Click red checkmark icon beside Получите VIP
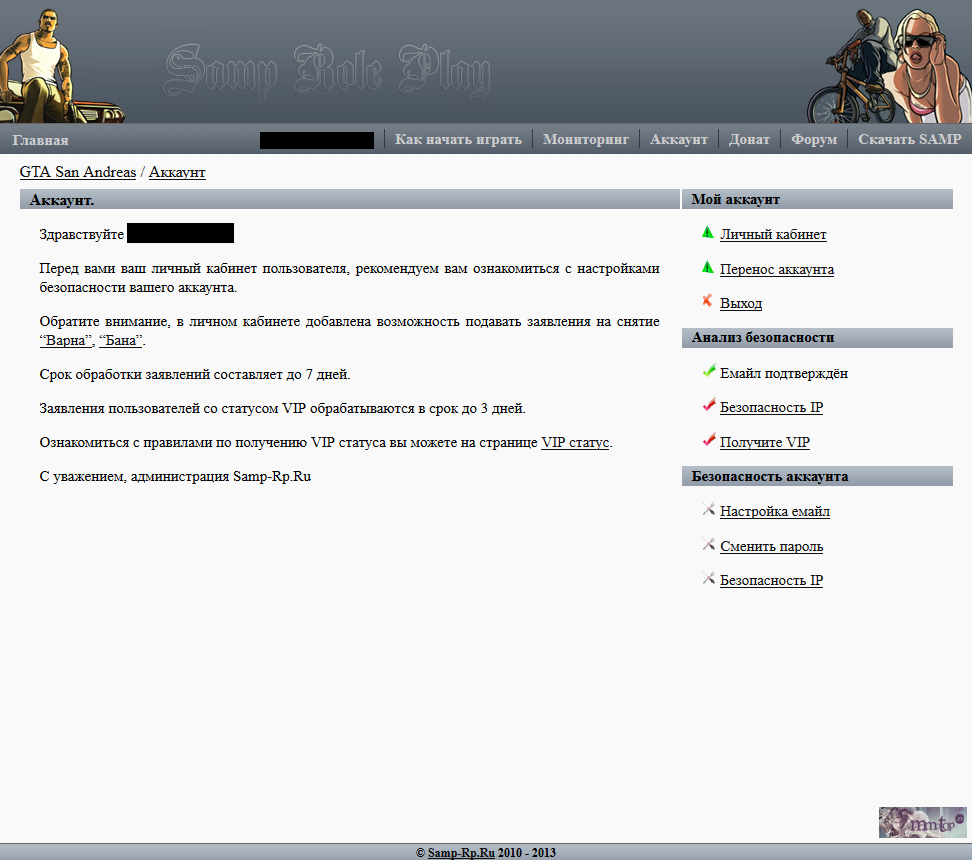Screen dimensions: 972x861 pyautogui.click(x=708, y=440)
